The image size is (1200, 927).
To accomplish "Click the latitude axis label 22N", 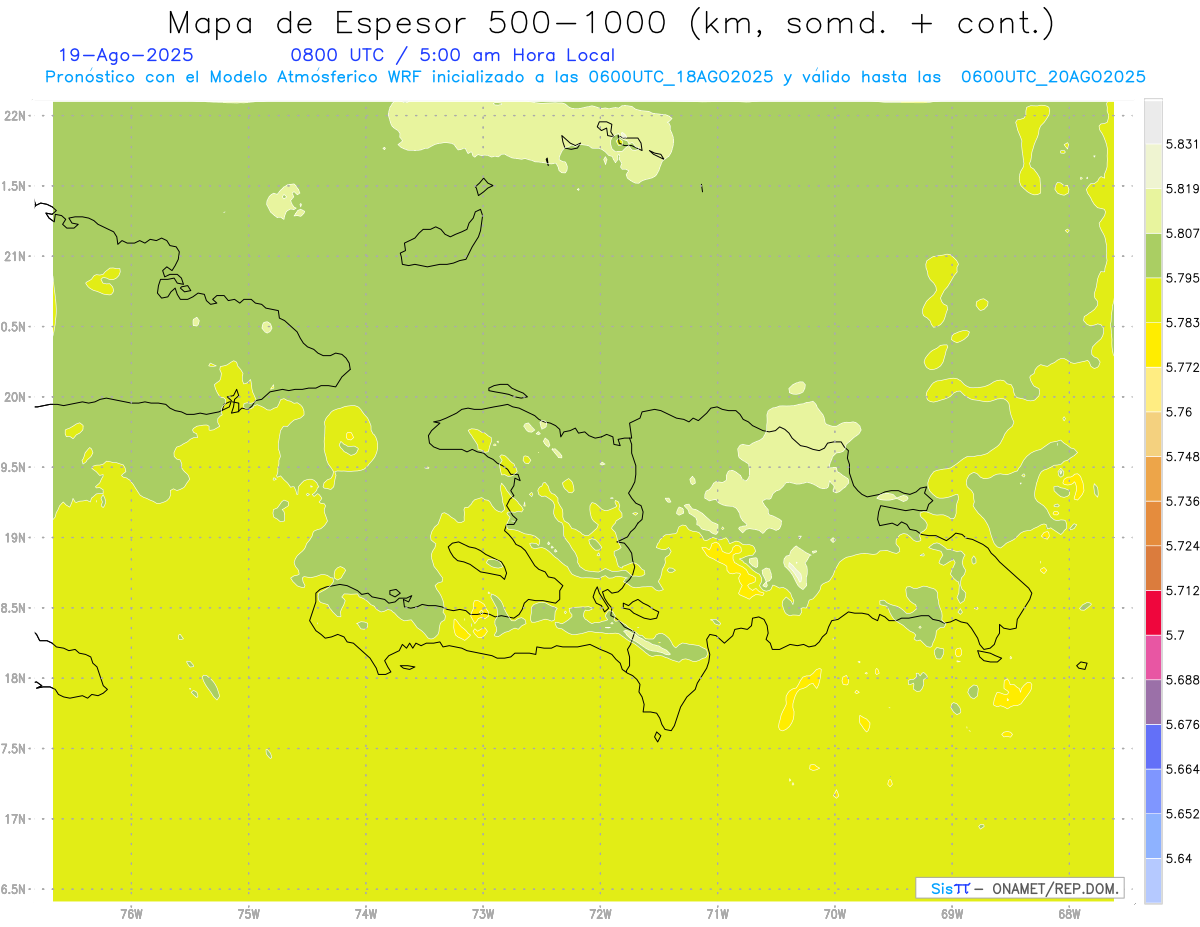I will [x=15, y=116].
